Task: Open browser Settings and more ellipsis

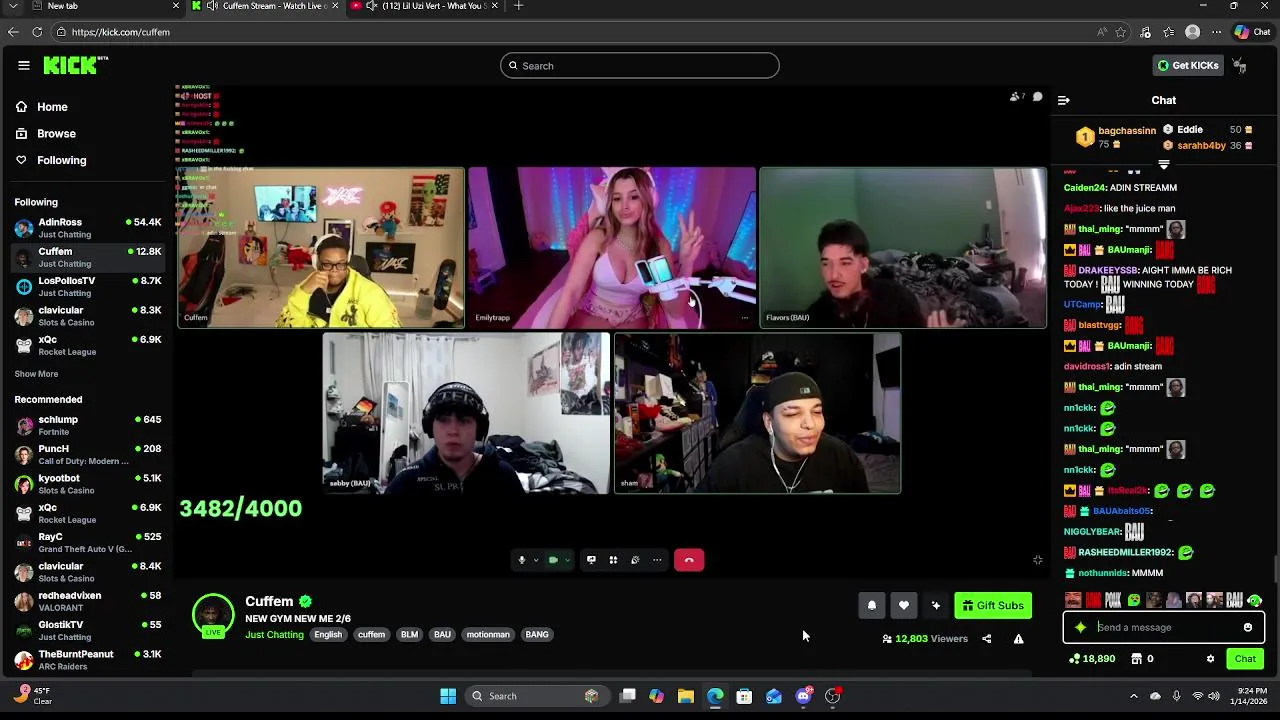Action: point(1217,32)
